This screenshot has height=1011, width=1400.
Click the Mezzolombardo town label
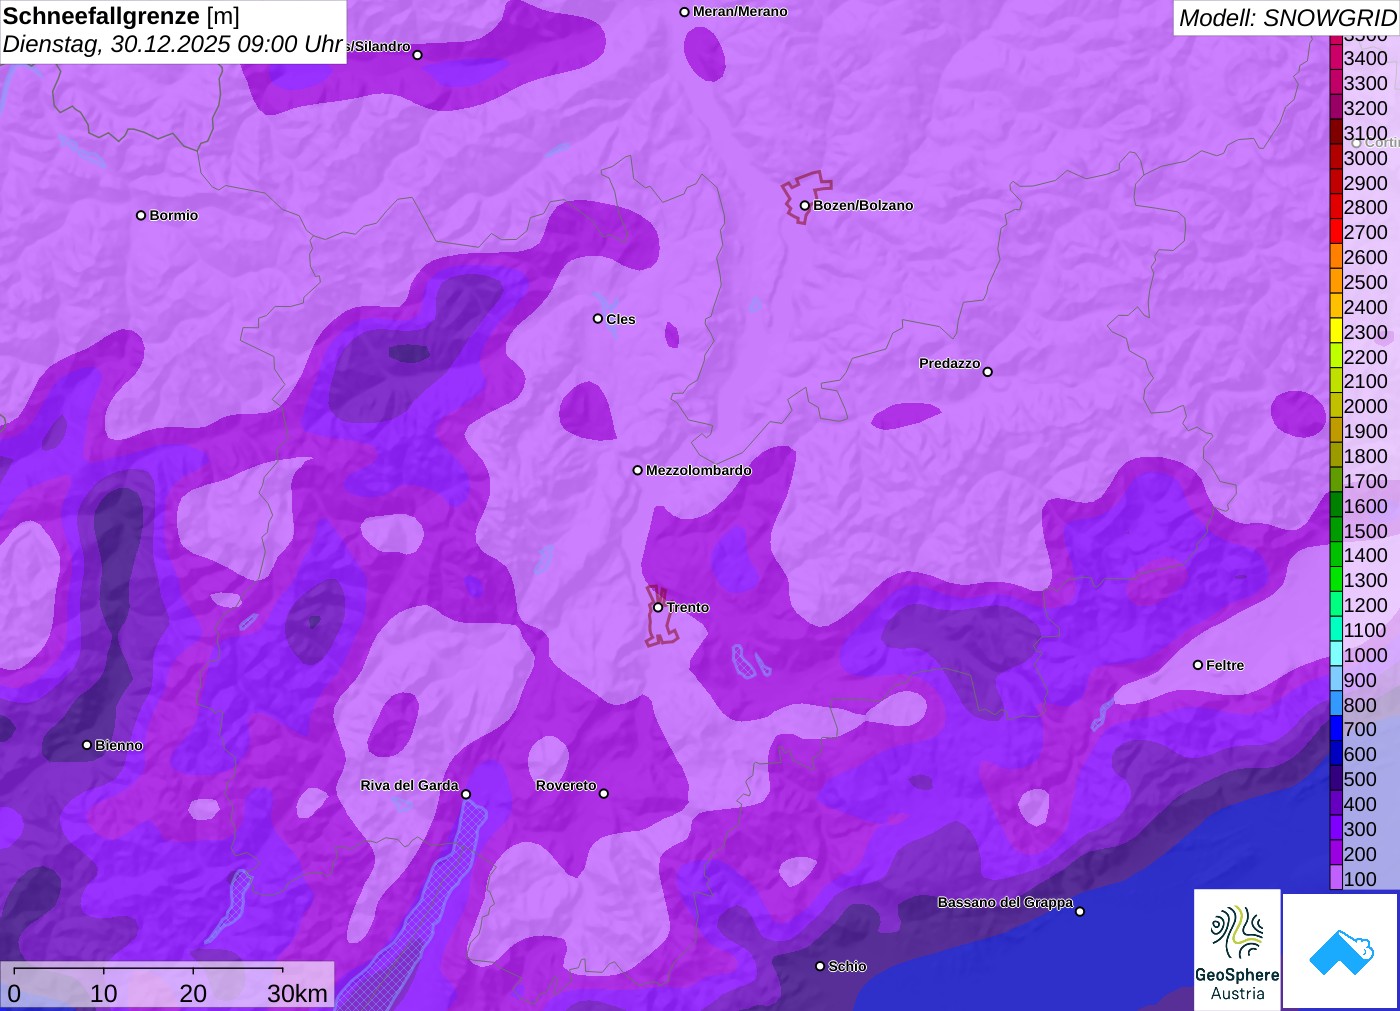[698, 470]
